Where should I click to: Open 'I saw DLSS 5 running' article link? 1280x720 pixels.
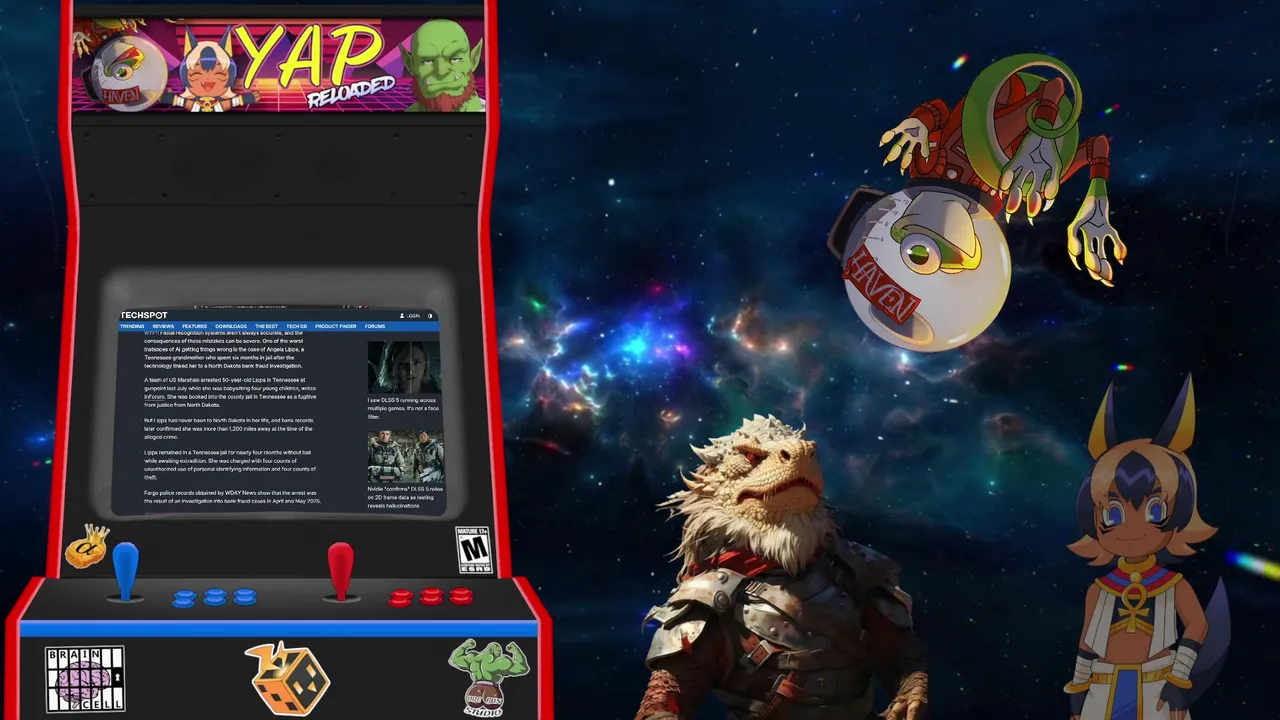click(x=403, y=408)
